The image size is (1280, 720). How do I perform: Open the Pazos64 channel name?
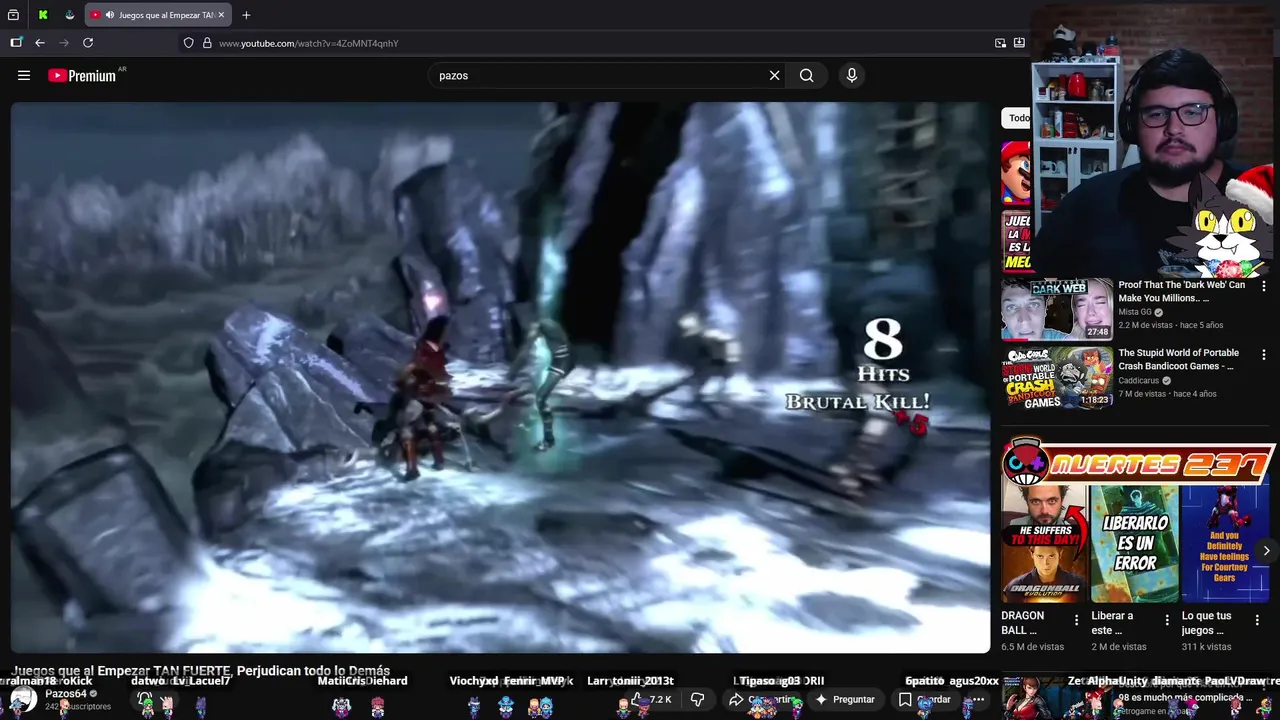click(x=66, y=693)
